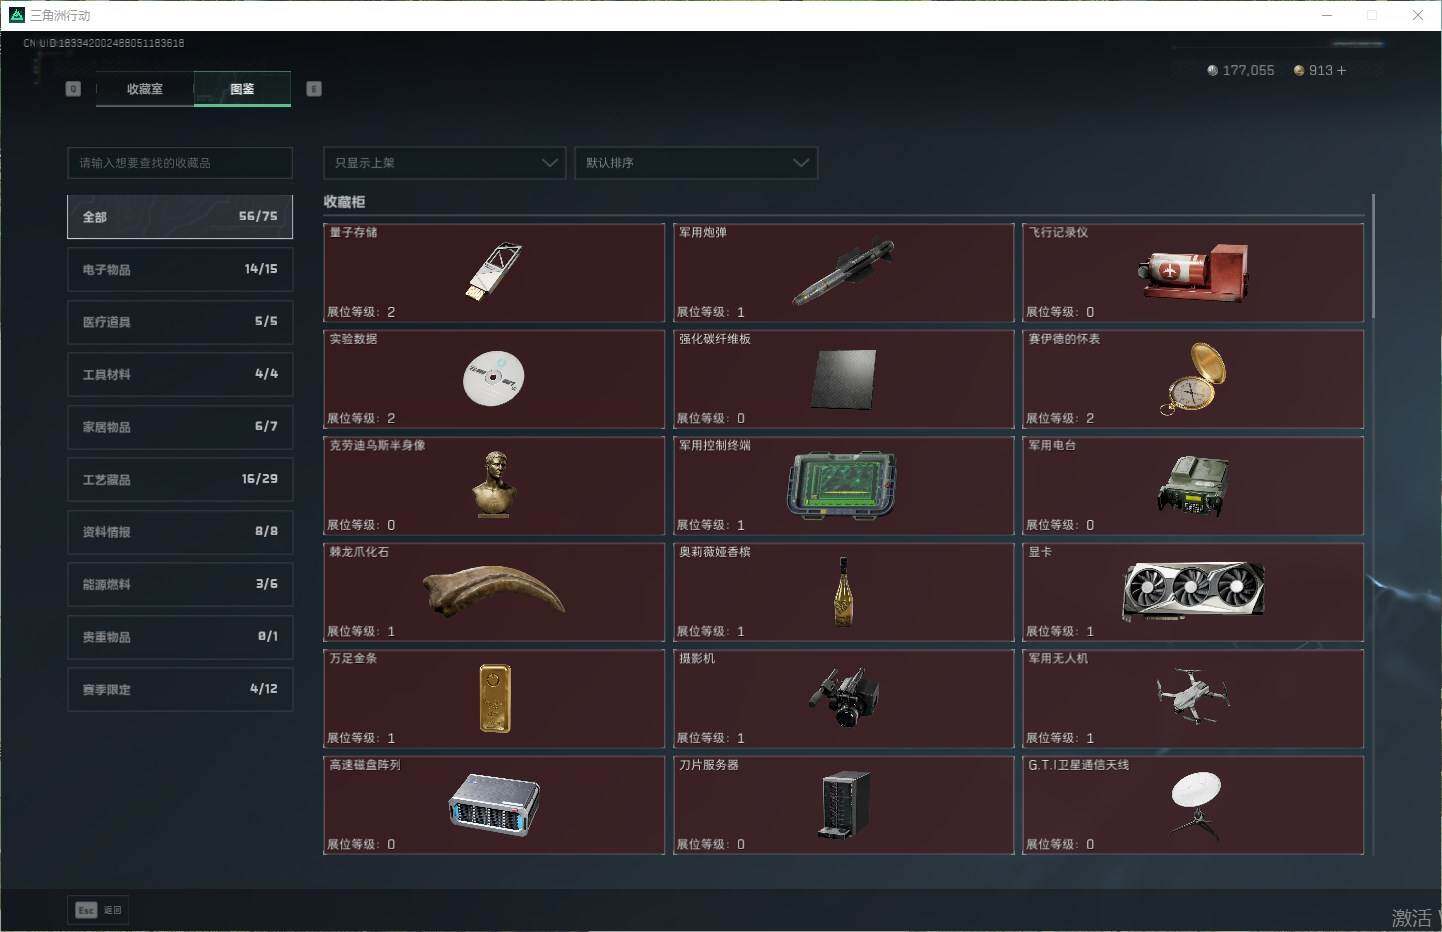1442x932 pixels.
Task: Click the collectible search input field
Action: pos(180,163)
